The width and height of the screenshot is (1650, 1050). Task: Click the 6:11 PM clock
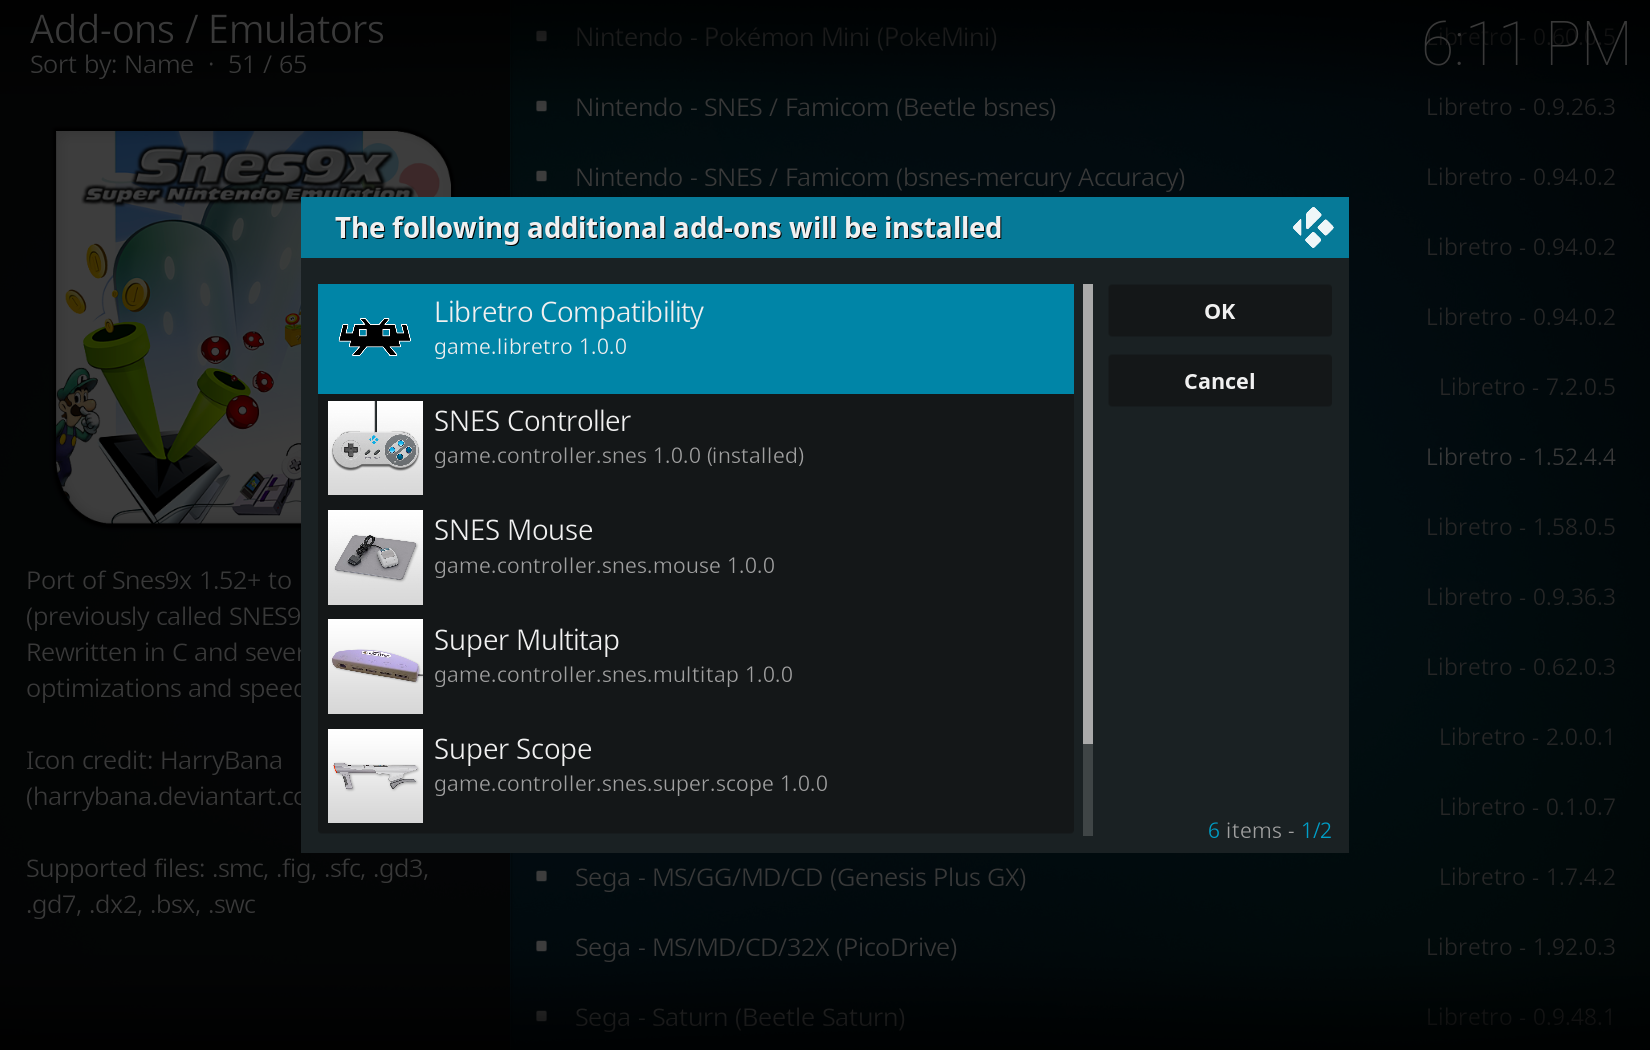click(x=1526, y=45)
